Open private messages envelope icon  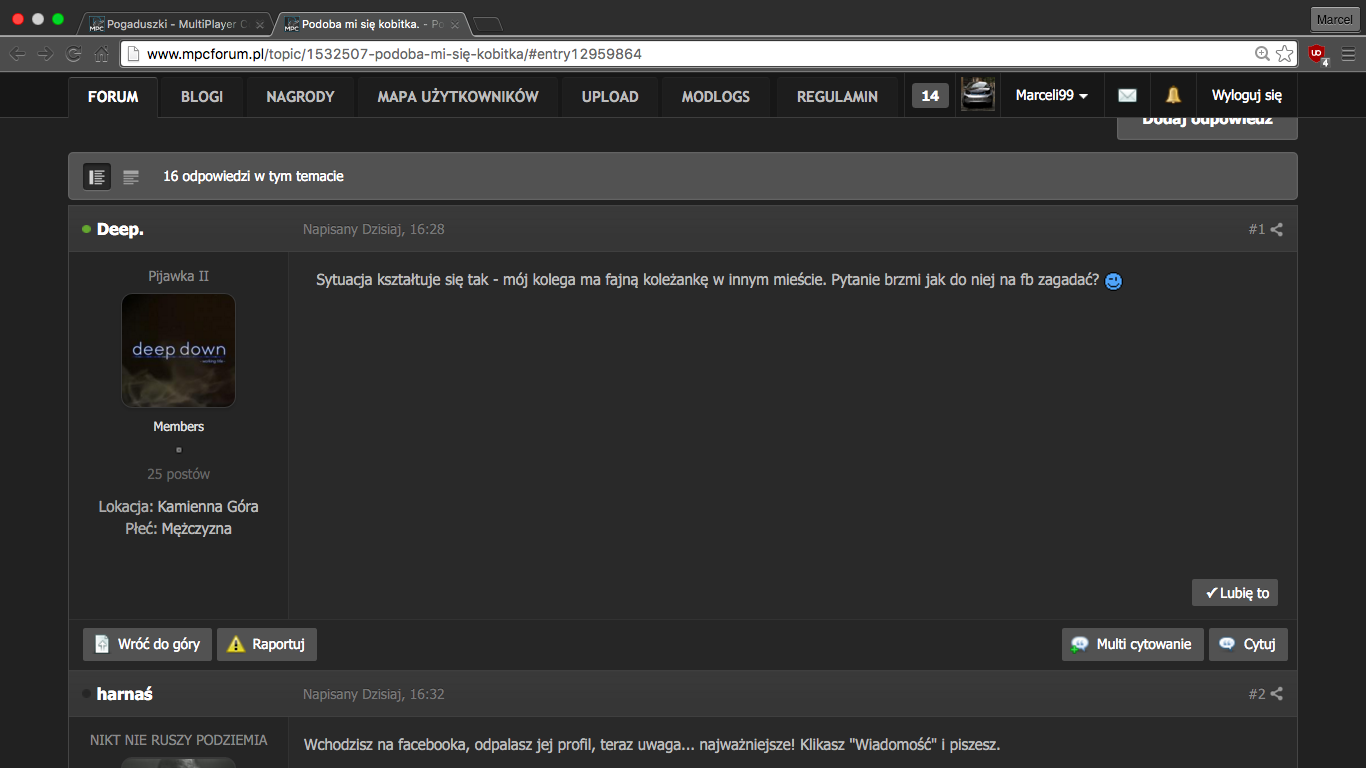(x=1127, y=96)
